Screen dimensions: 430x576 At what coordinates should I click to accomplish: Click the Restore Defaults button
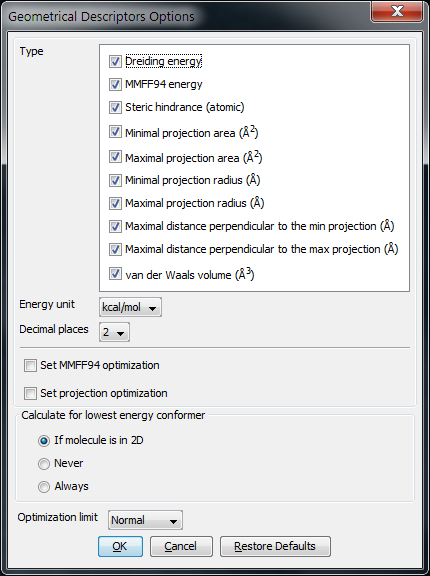(x=275, y=546)
